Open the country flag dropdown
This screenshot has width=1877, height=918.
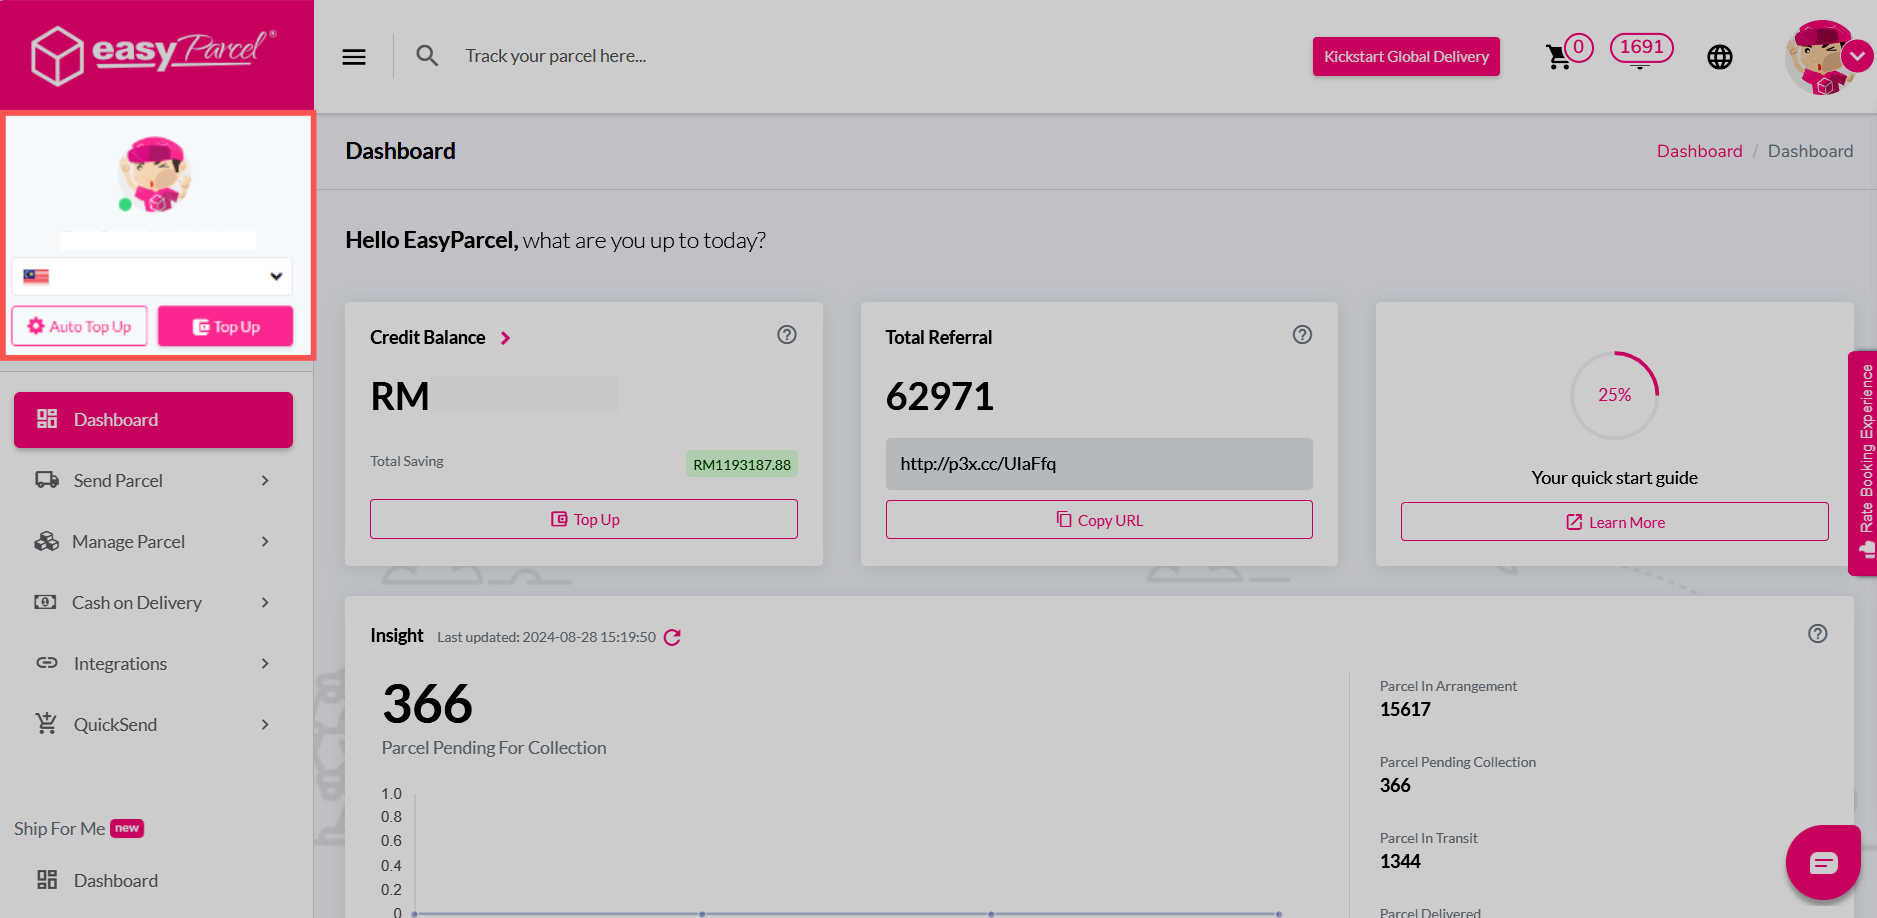click(x=152, y=276)
